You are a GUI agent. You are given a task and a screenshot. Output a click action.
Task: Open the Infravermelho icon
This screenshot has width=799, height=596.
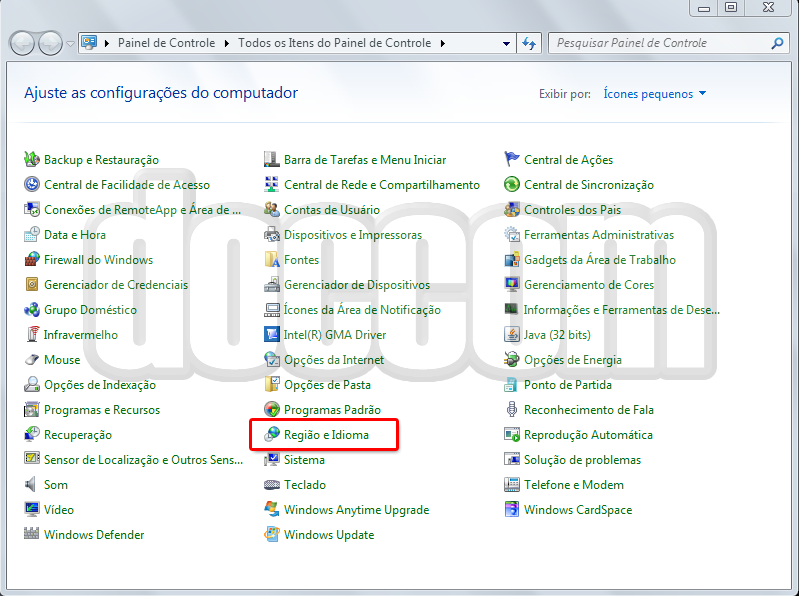[x=32, y=334]
